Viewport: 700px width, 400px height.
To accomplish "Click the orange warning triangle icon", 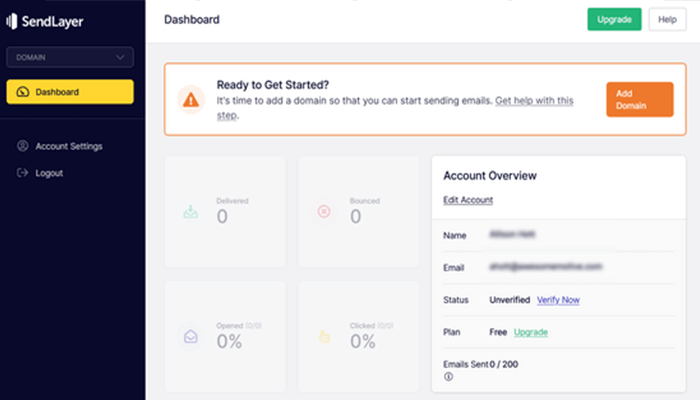I will [191, 100].
